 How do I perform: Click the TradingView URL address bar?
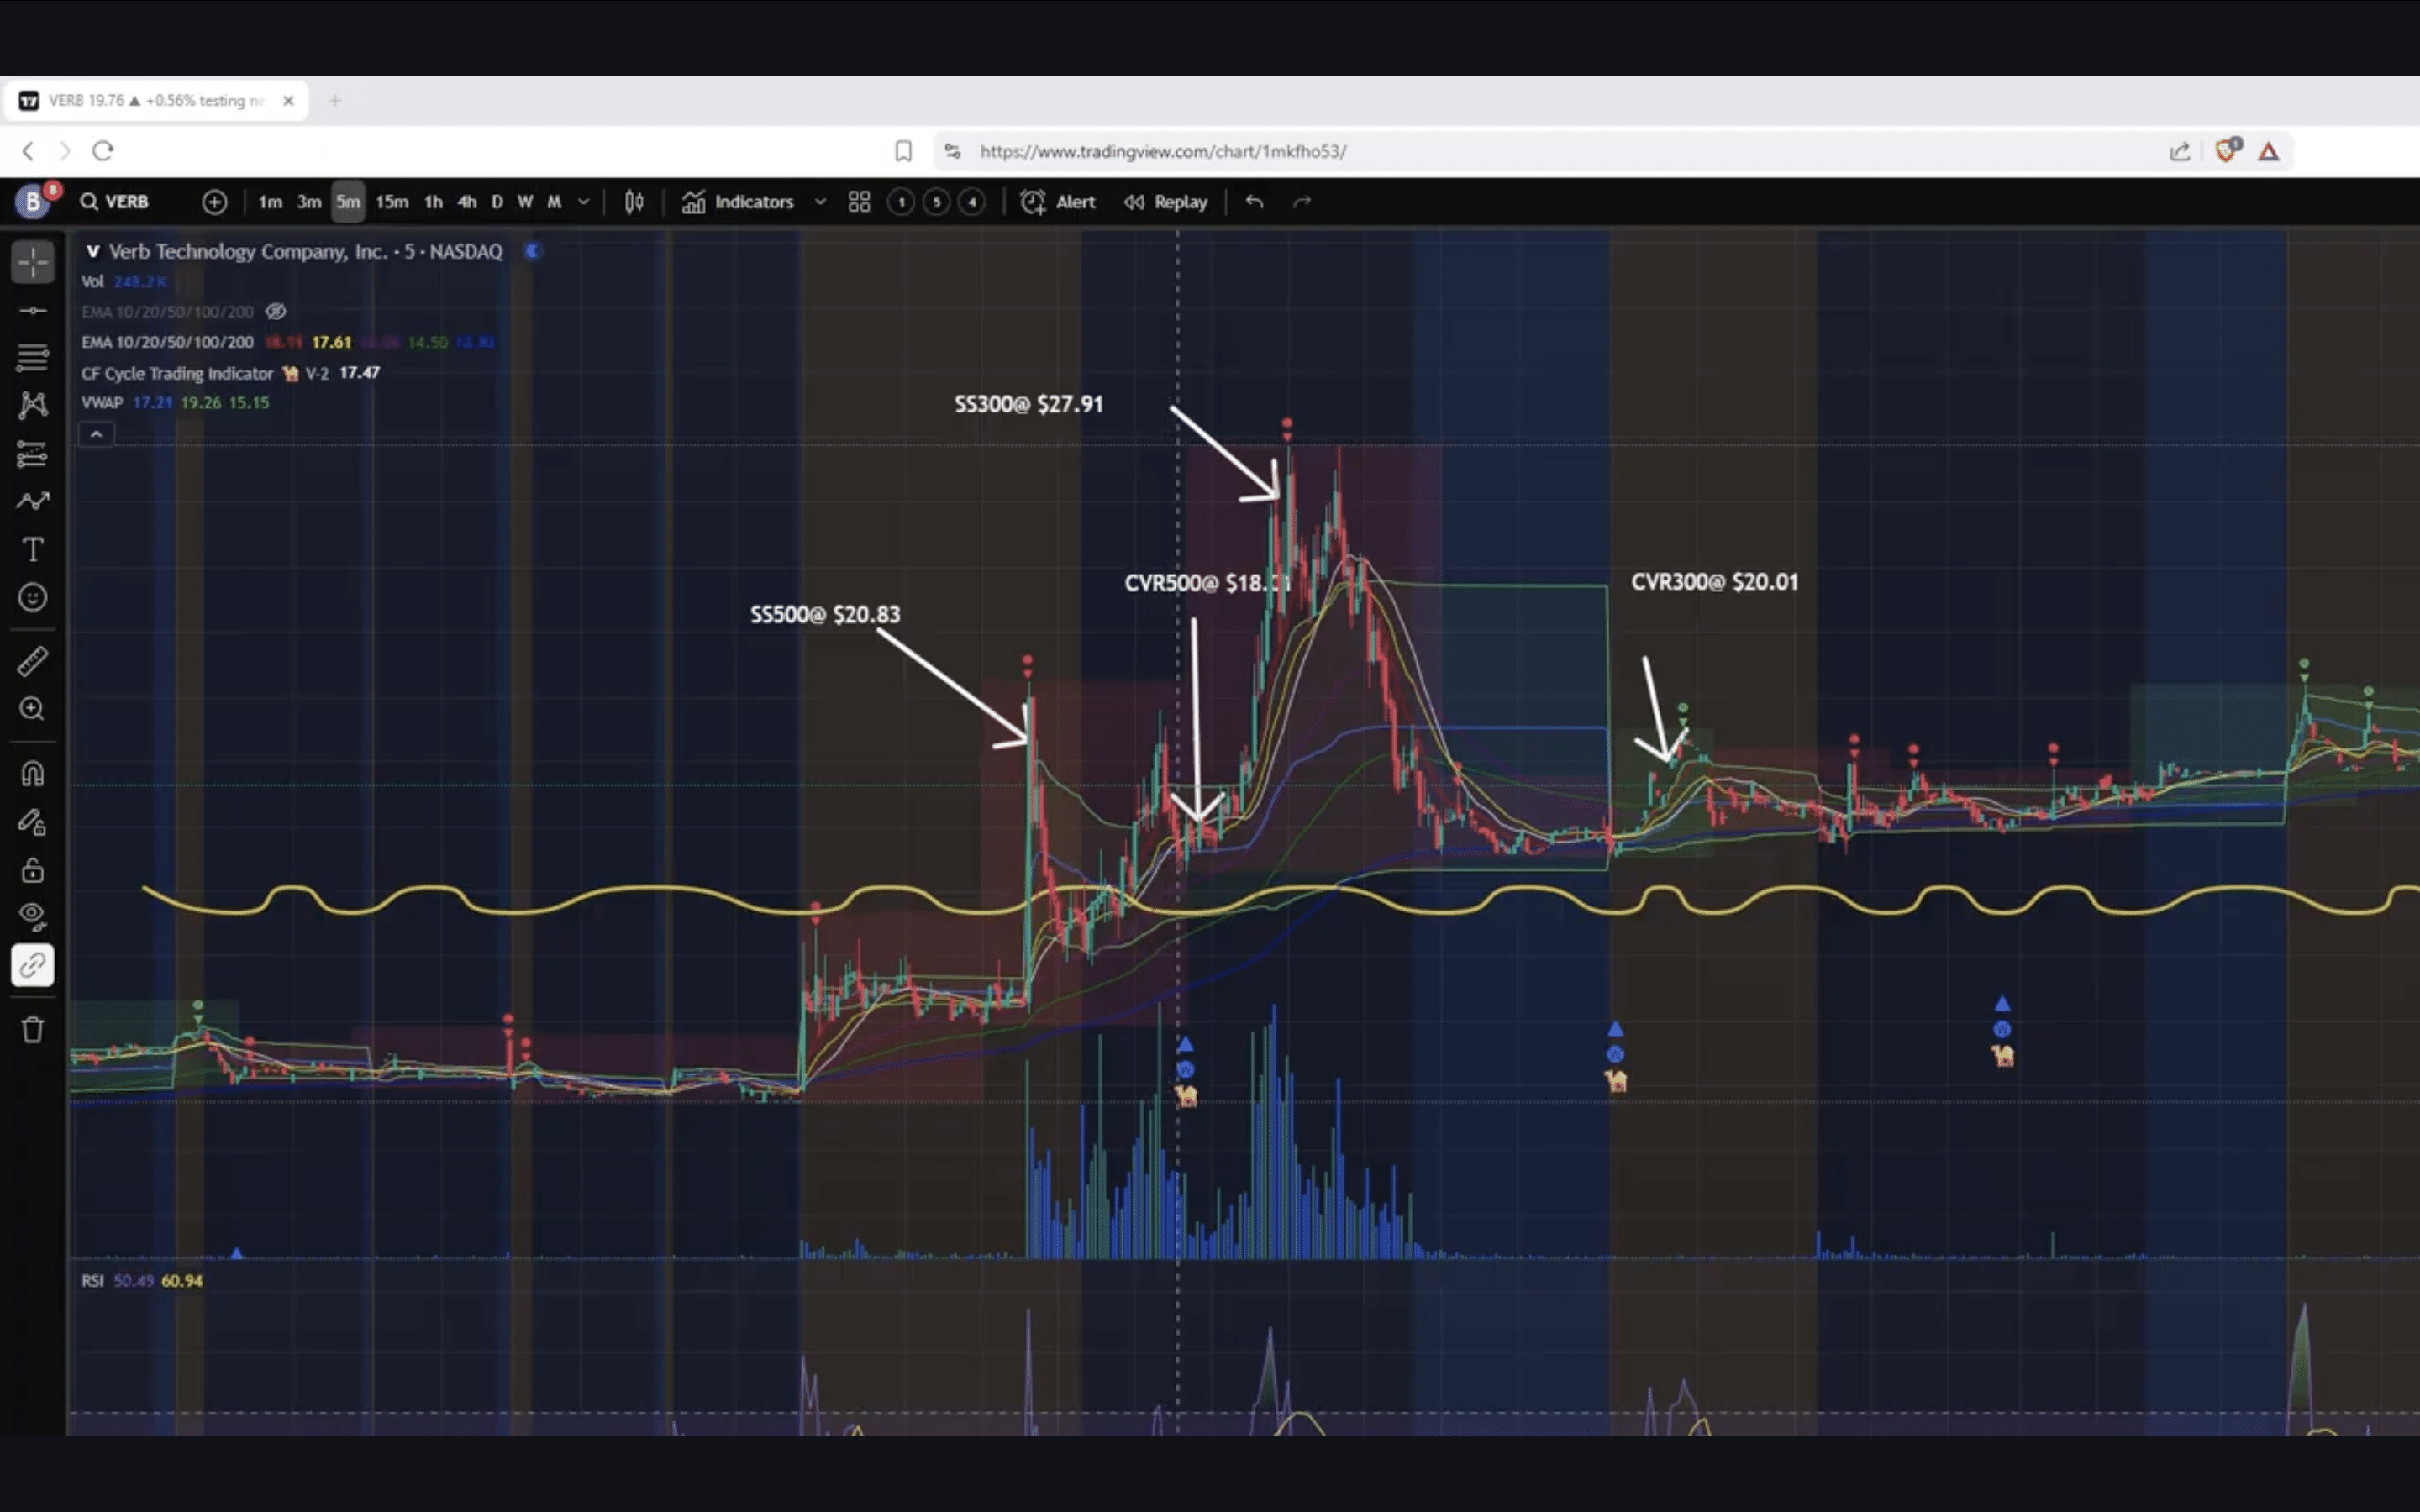pyautogui.click(x=1162, y=151)
